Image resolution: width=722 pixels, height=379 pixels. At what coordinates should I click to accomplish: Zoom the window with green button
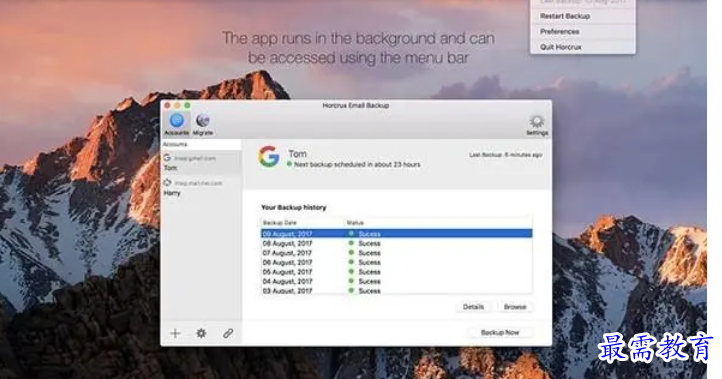tap(187, 105)
